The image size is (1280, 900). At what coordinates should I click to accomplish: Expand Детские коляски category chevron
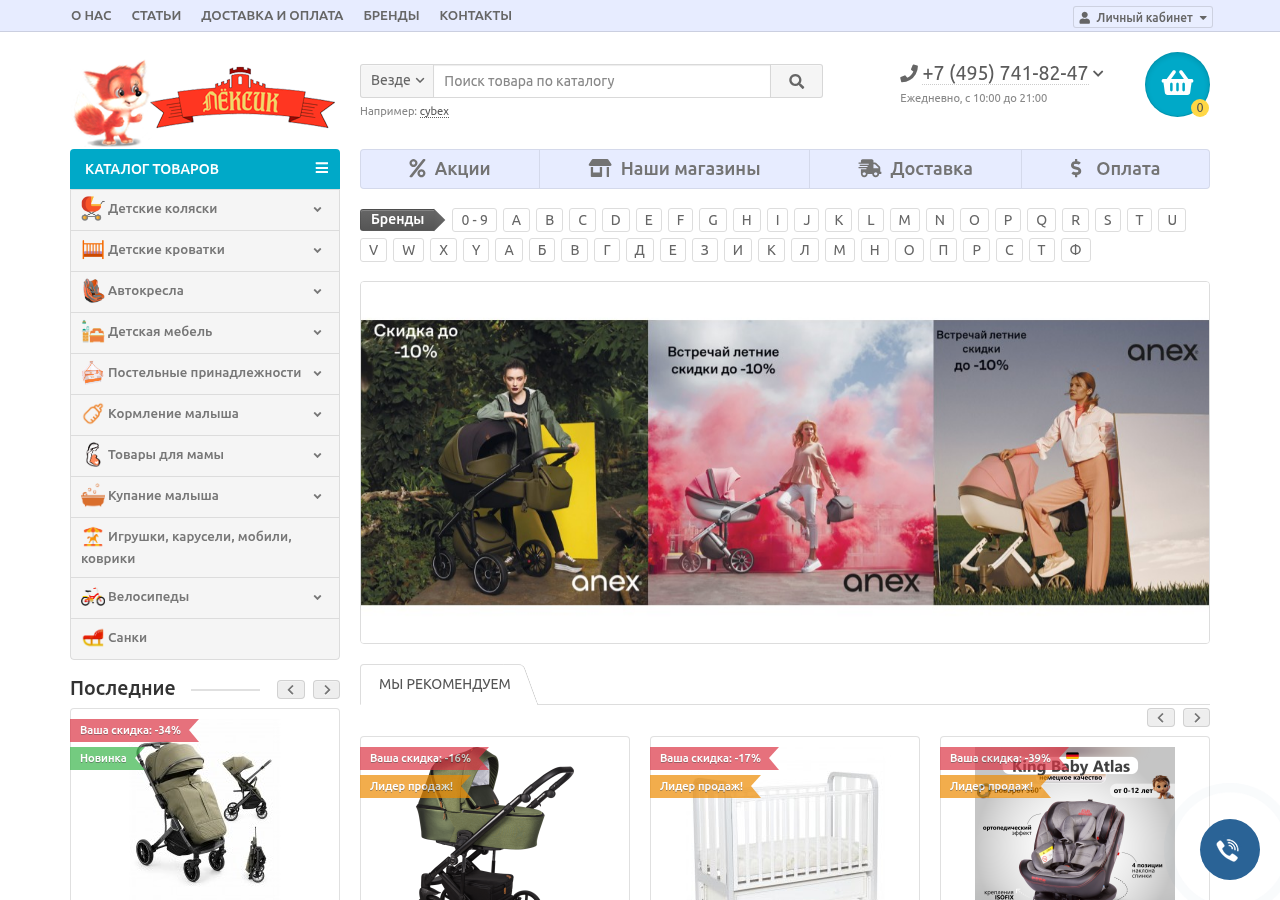point(317,209)
